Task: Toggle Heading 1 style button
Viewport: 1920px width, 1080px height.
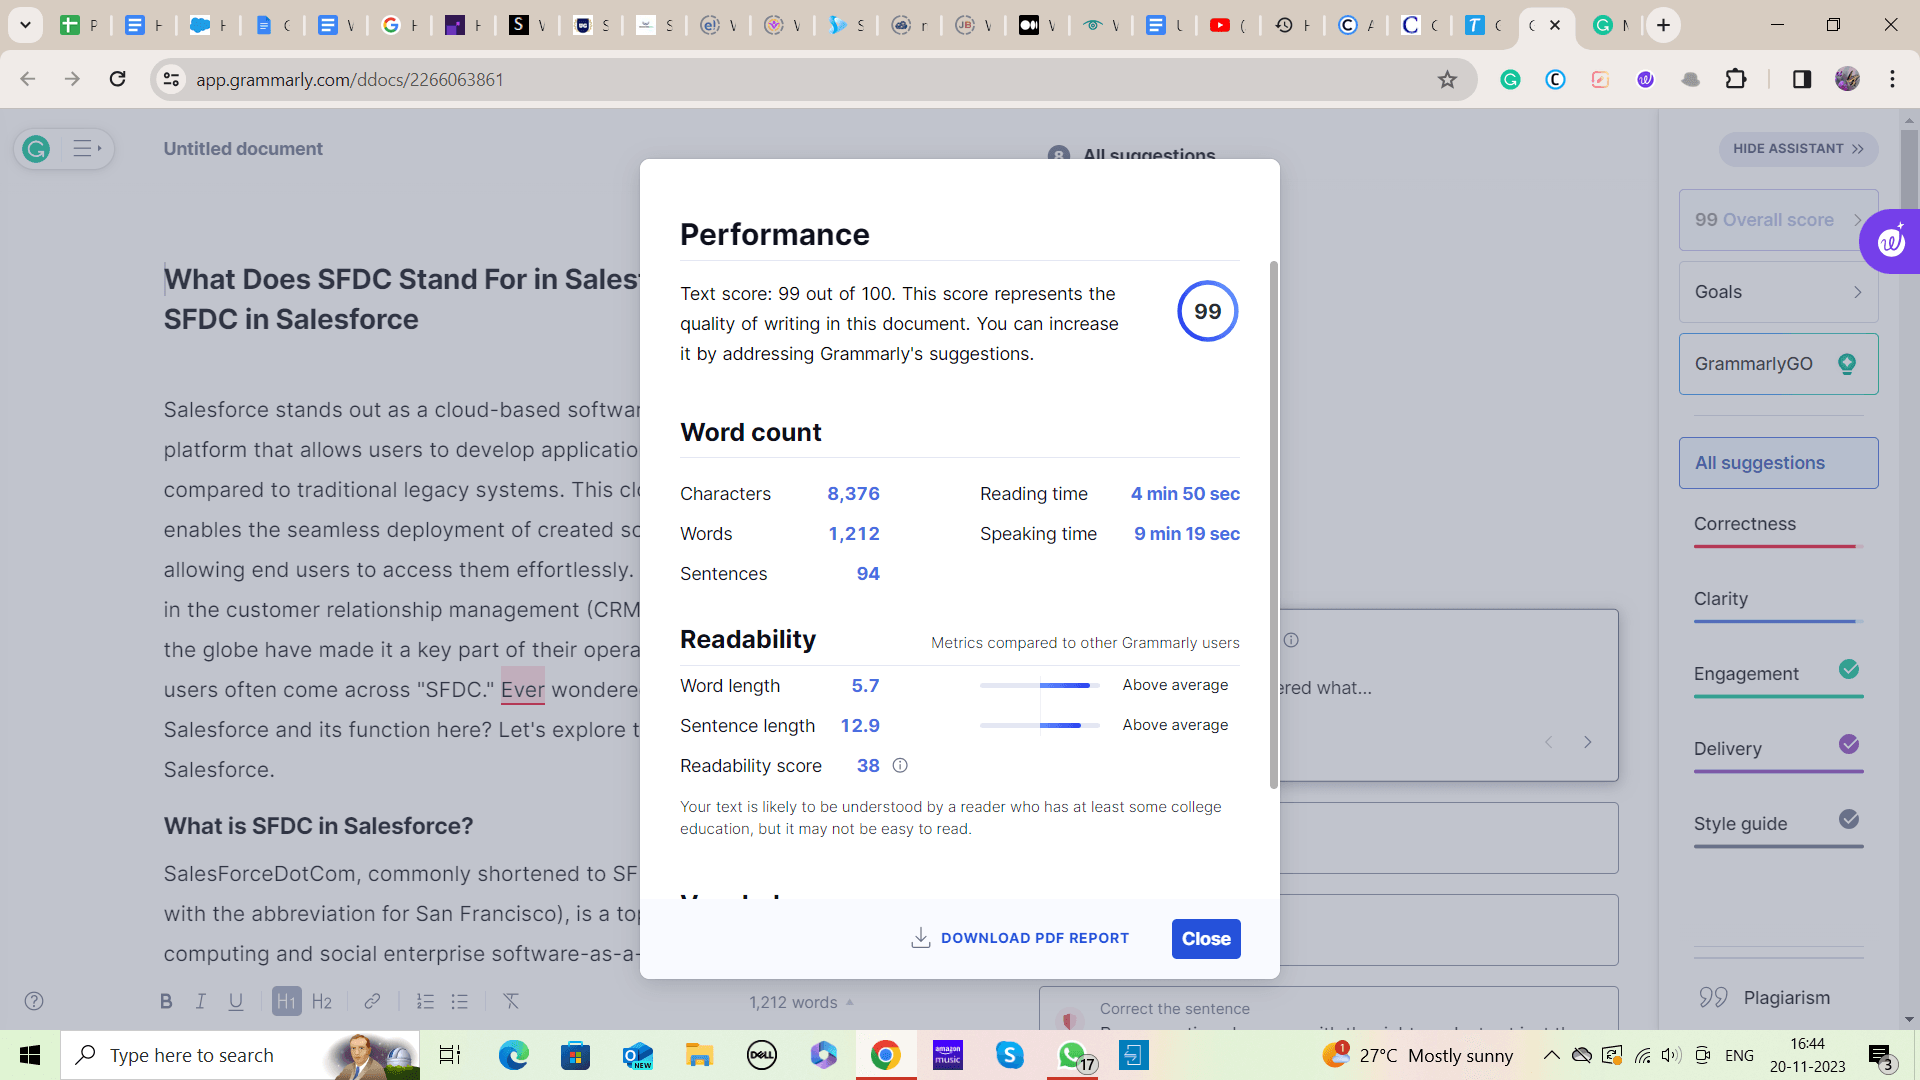Action: pos(287,1001)
